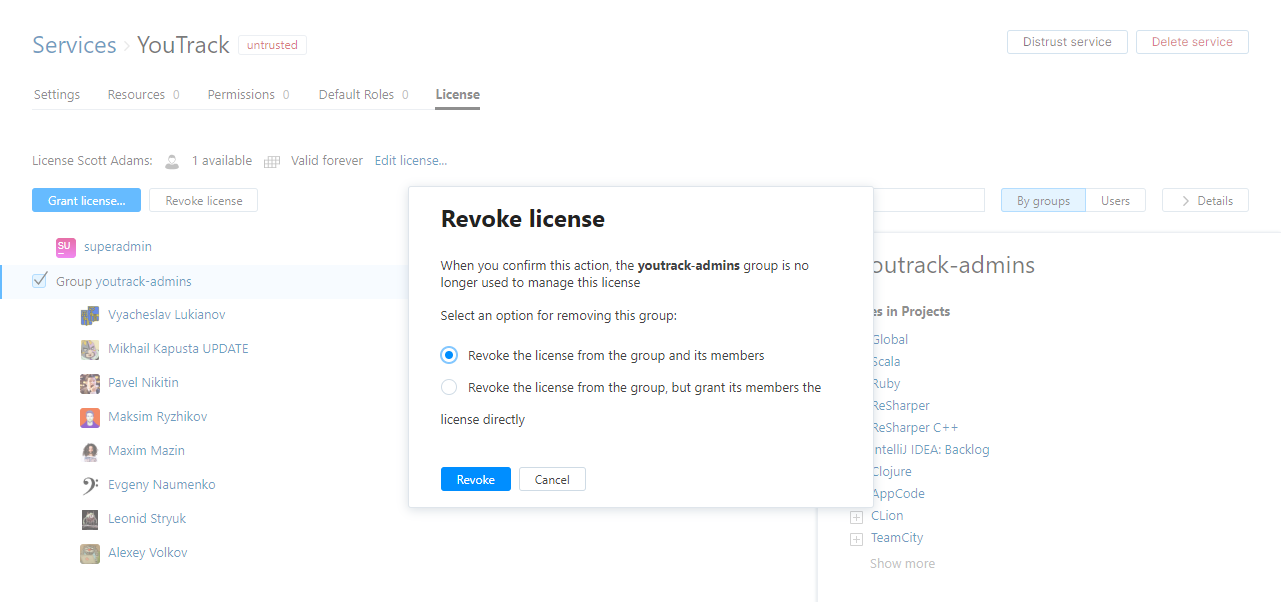1281x602 pixels.
Task: Confirm with the blue Revoke button
Action: tap(475, 479)
